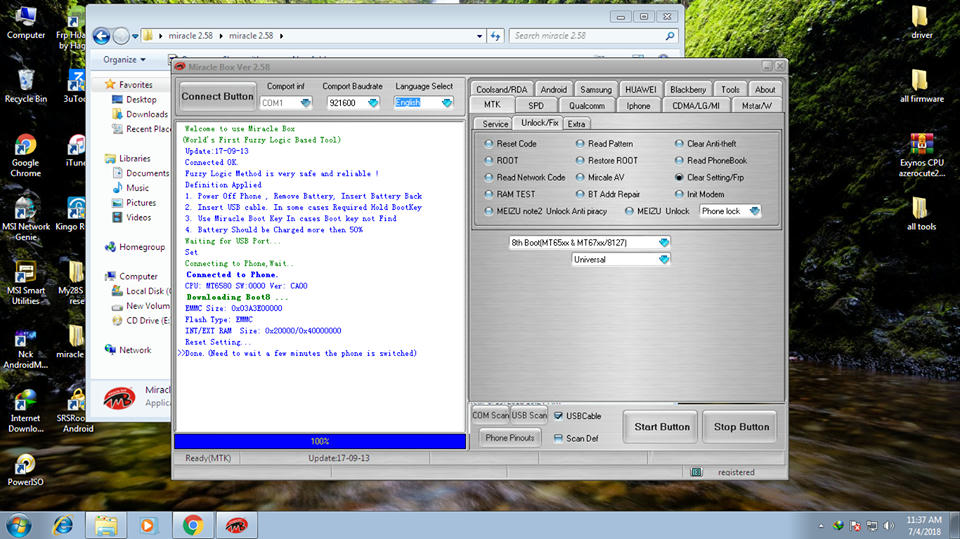
Task: Select Read Network Code option
Action: [x=489, y=178]
